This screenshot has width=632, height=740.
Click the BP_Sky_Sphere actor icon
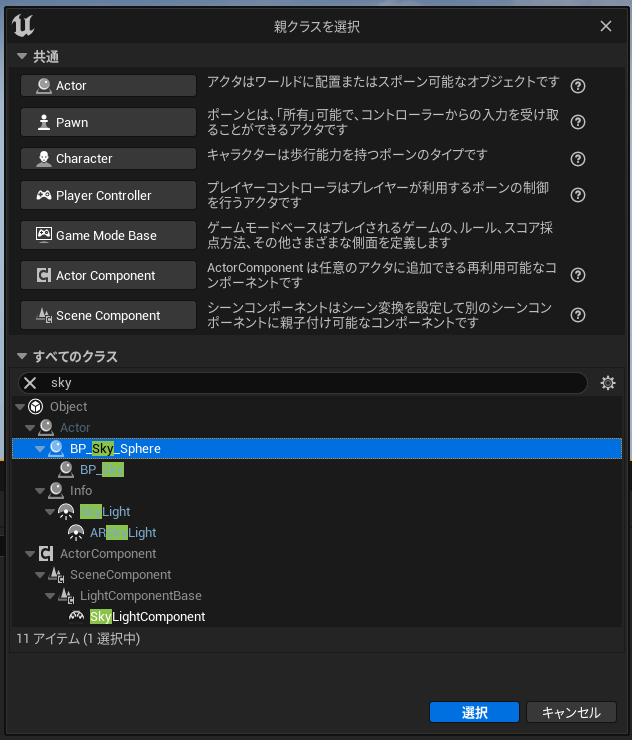56,448
